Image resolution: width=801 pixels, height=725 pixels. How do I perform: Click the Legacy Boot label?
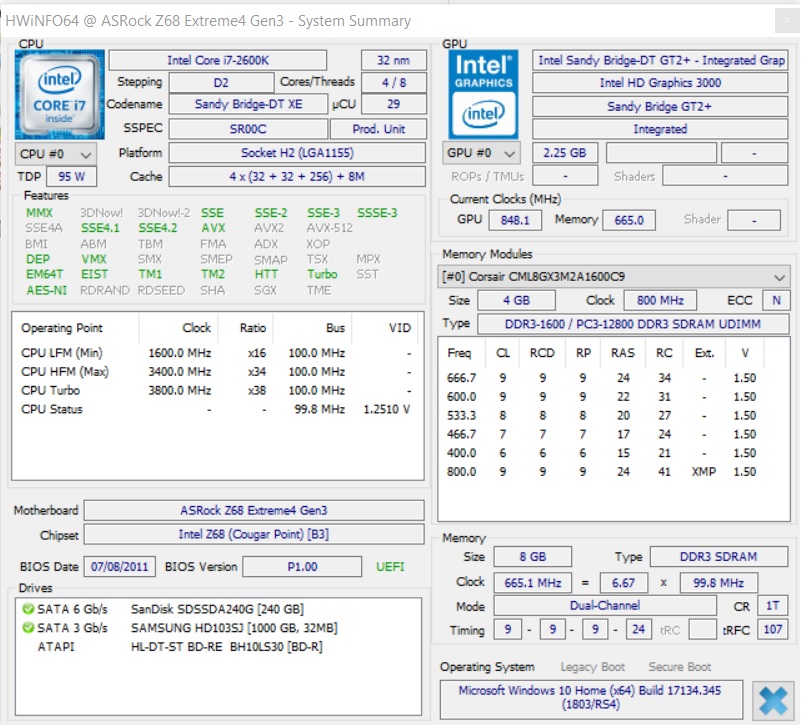tap(593, 667)
